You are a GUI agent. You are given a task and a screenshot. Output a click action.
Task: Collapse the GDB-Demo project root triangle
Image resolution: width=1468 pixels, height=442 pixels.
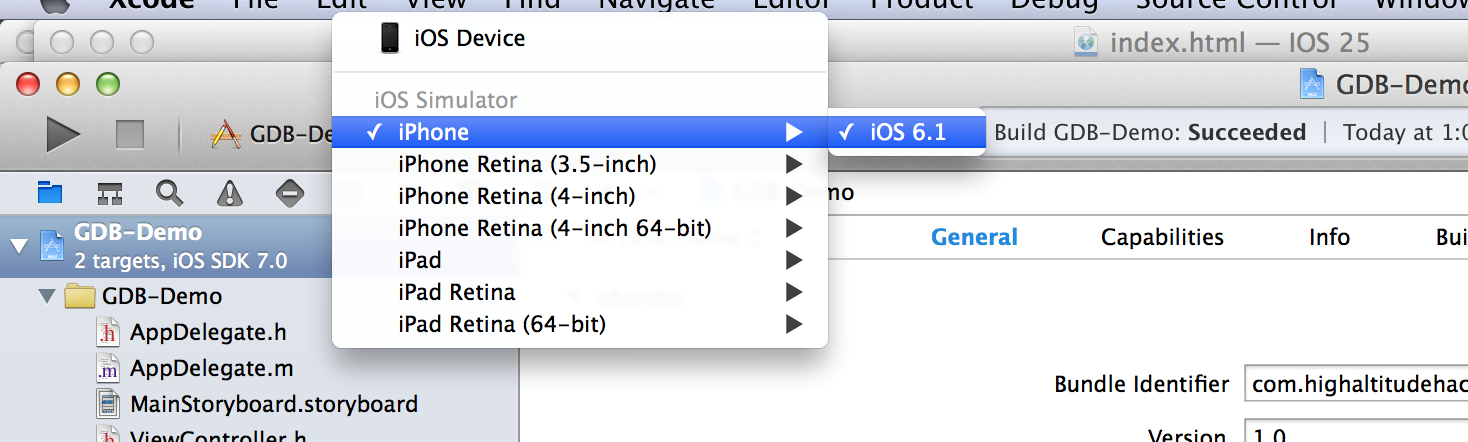[18, 246]
